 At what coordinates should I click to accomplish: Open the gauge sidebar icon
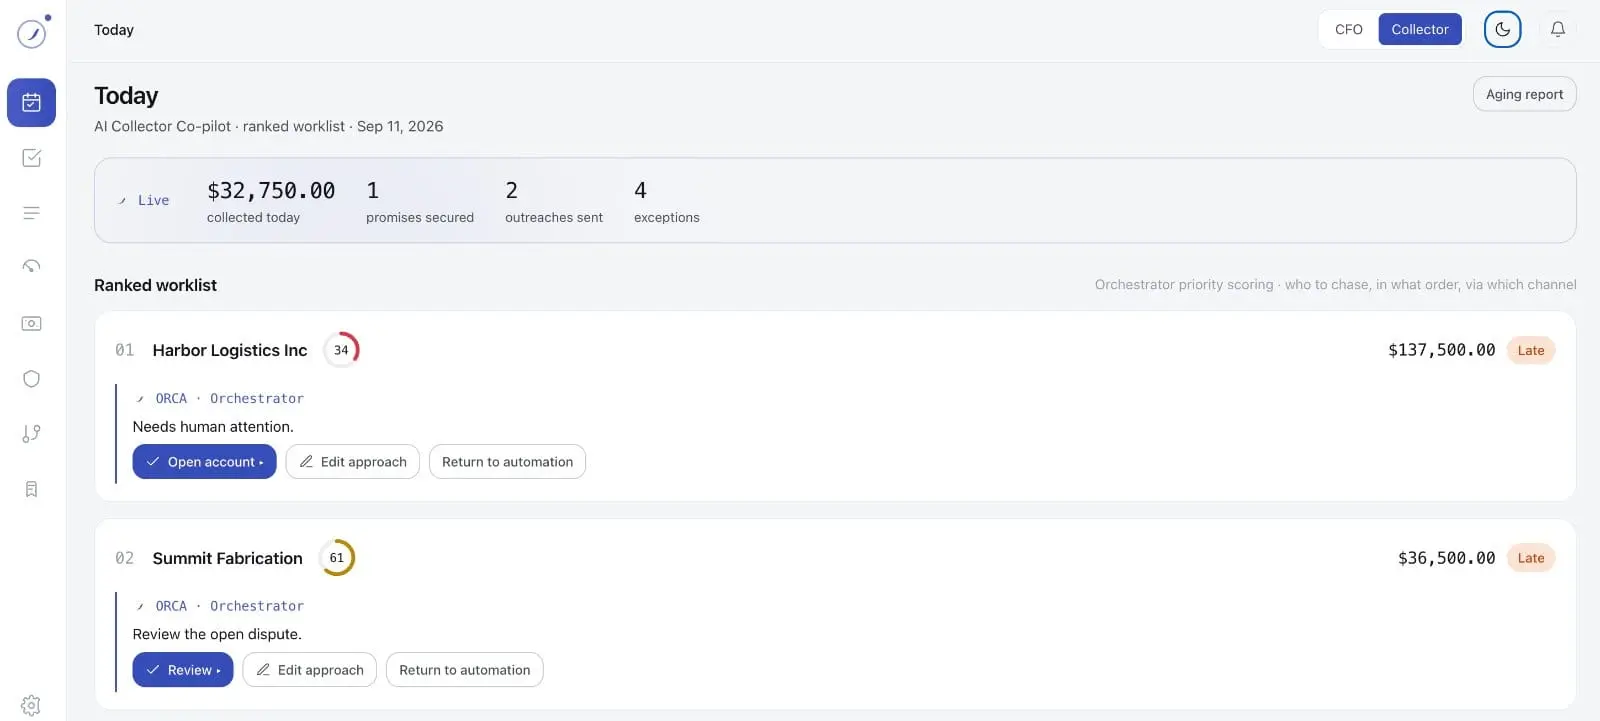32,267
